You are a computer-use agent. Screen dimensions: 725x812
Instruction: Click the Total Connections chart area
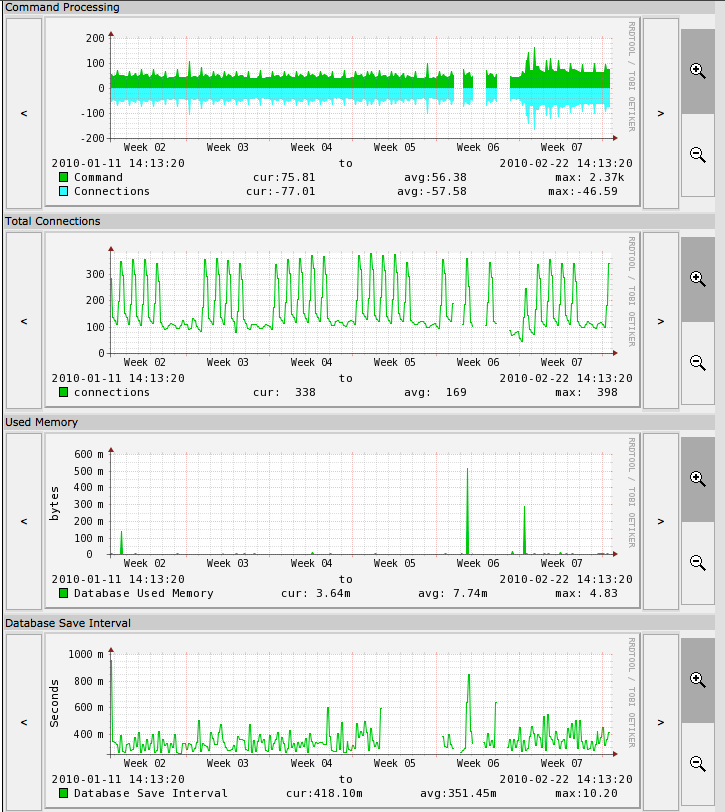coord(361,303)
